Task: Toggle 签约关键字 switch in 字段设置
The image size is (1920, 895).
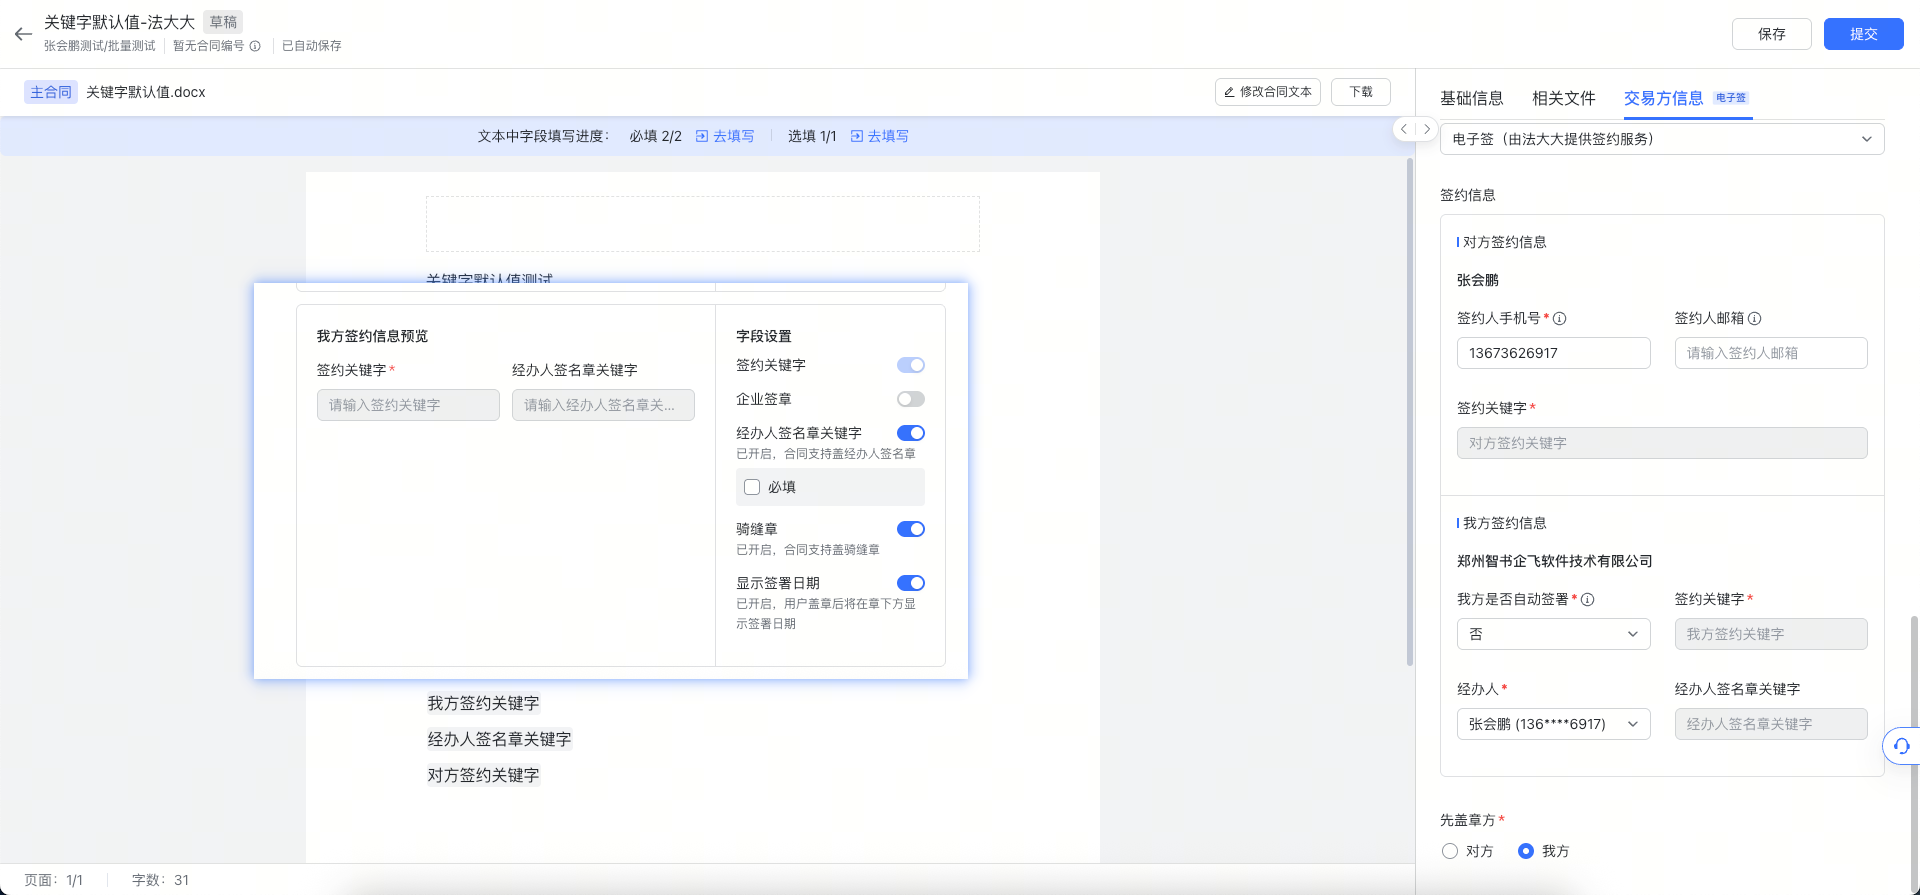Action: 910,365
